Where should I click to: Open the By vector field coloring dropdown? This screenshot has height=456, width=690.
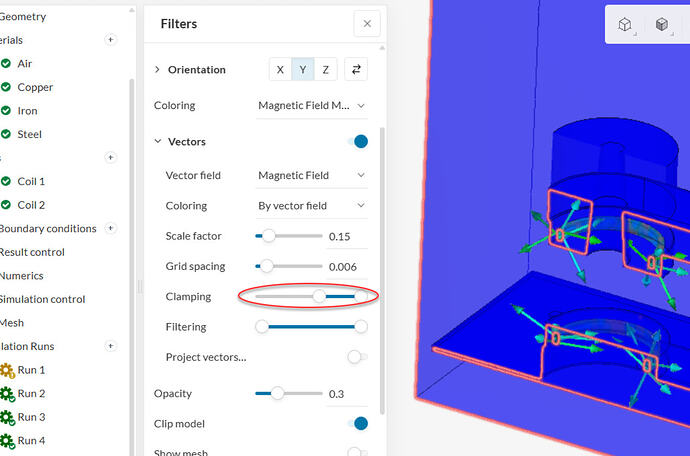tap(312, 206)
